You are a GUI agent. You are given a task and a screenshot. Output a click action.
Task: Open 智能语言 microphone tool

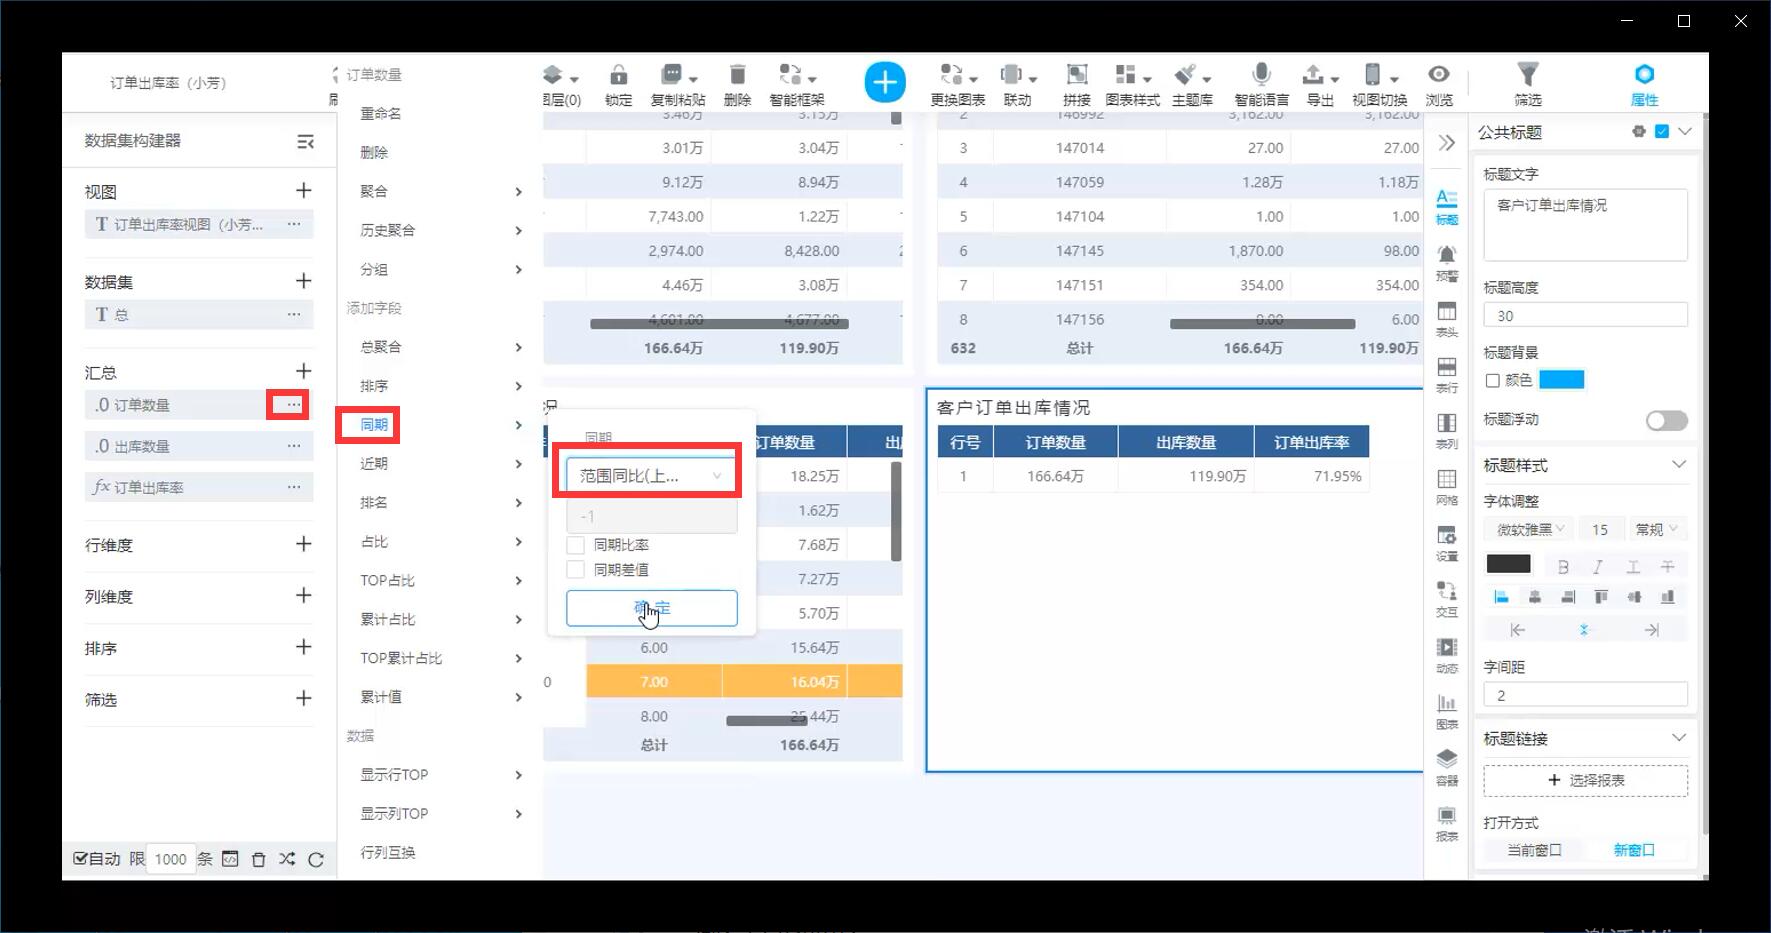[1261, 74]
